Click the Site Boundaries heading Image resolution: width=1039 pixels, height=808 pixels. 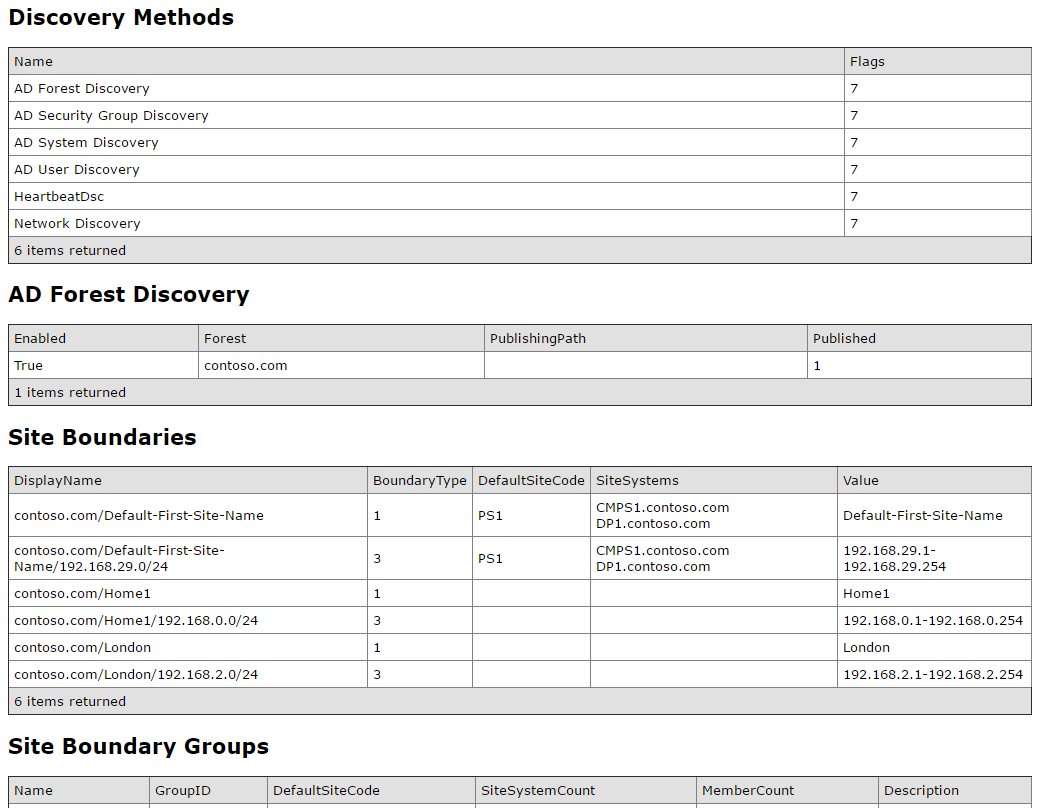click(102, 437)
